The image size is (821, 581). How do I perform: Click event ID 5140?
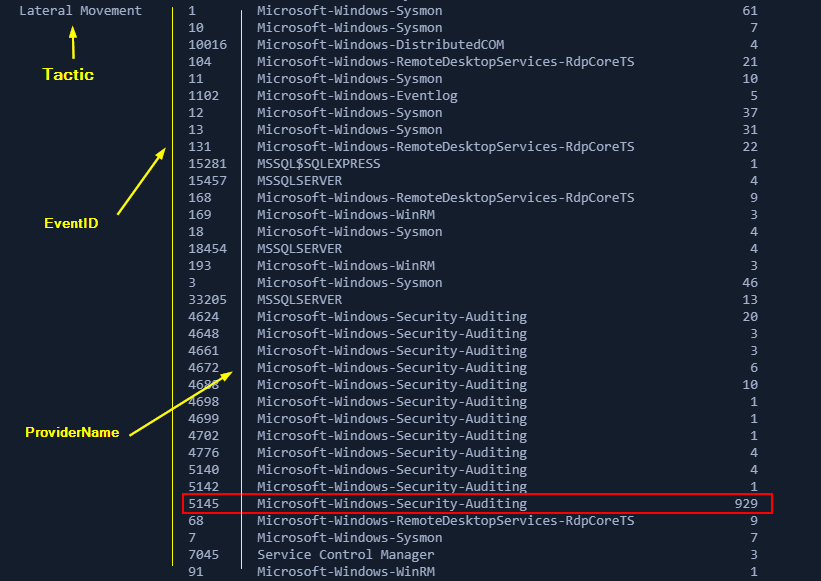pyautogui.click(x=204, y=470)
